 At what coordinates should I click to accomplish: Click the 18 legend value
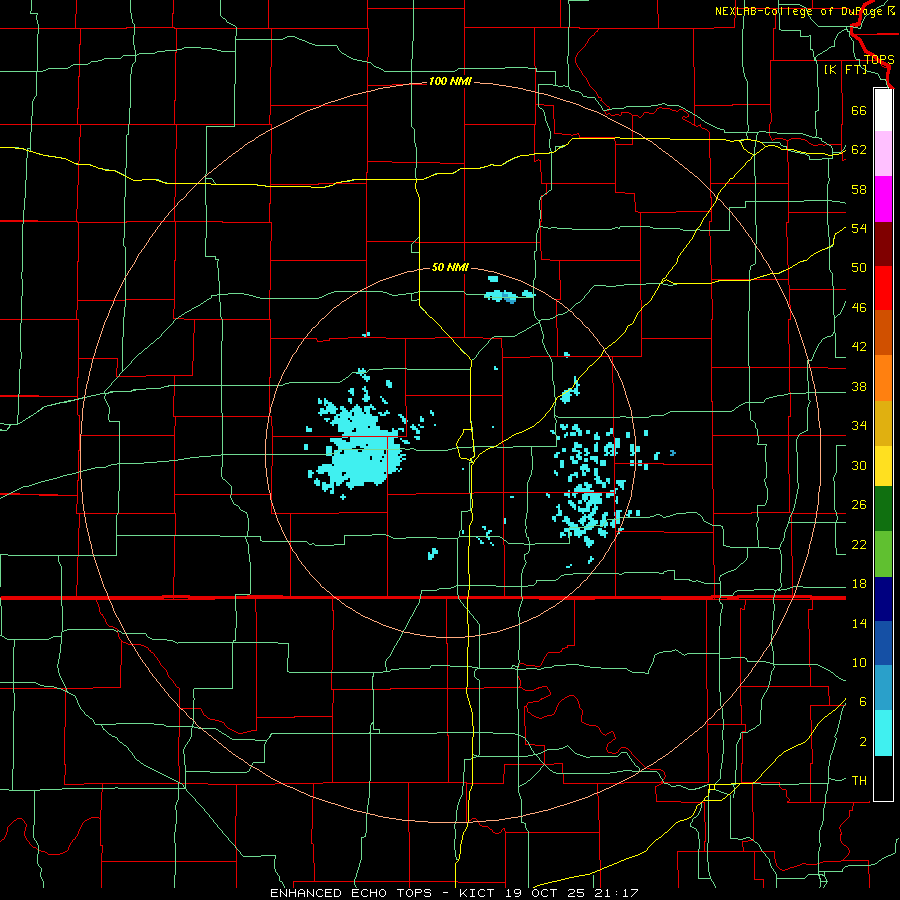(859, 584)
